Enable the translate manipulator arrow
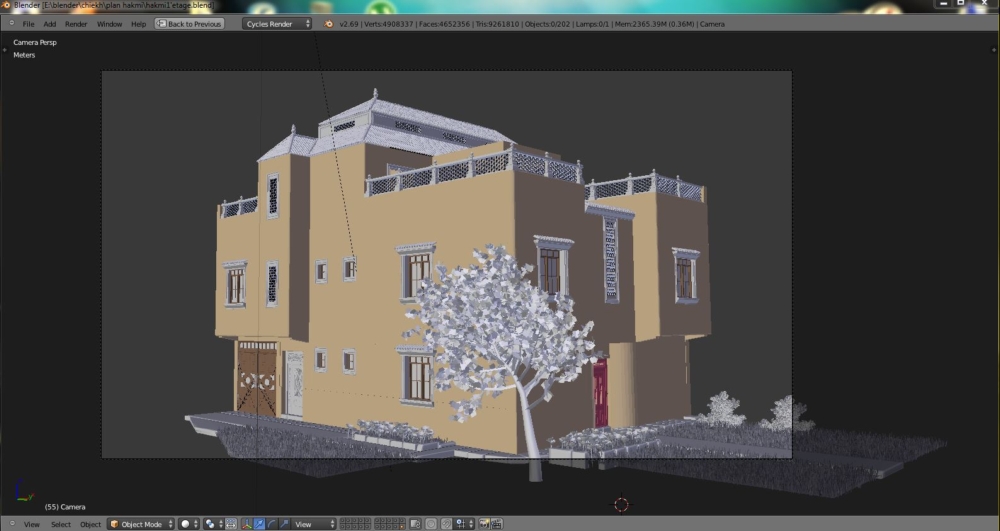This screenshot has height=531, width=1000. 259,524
